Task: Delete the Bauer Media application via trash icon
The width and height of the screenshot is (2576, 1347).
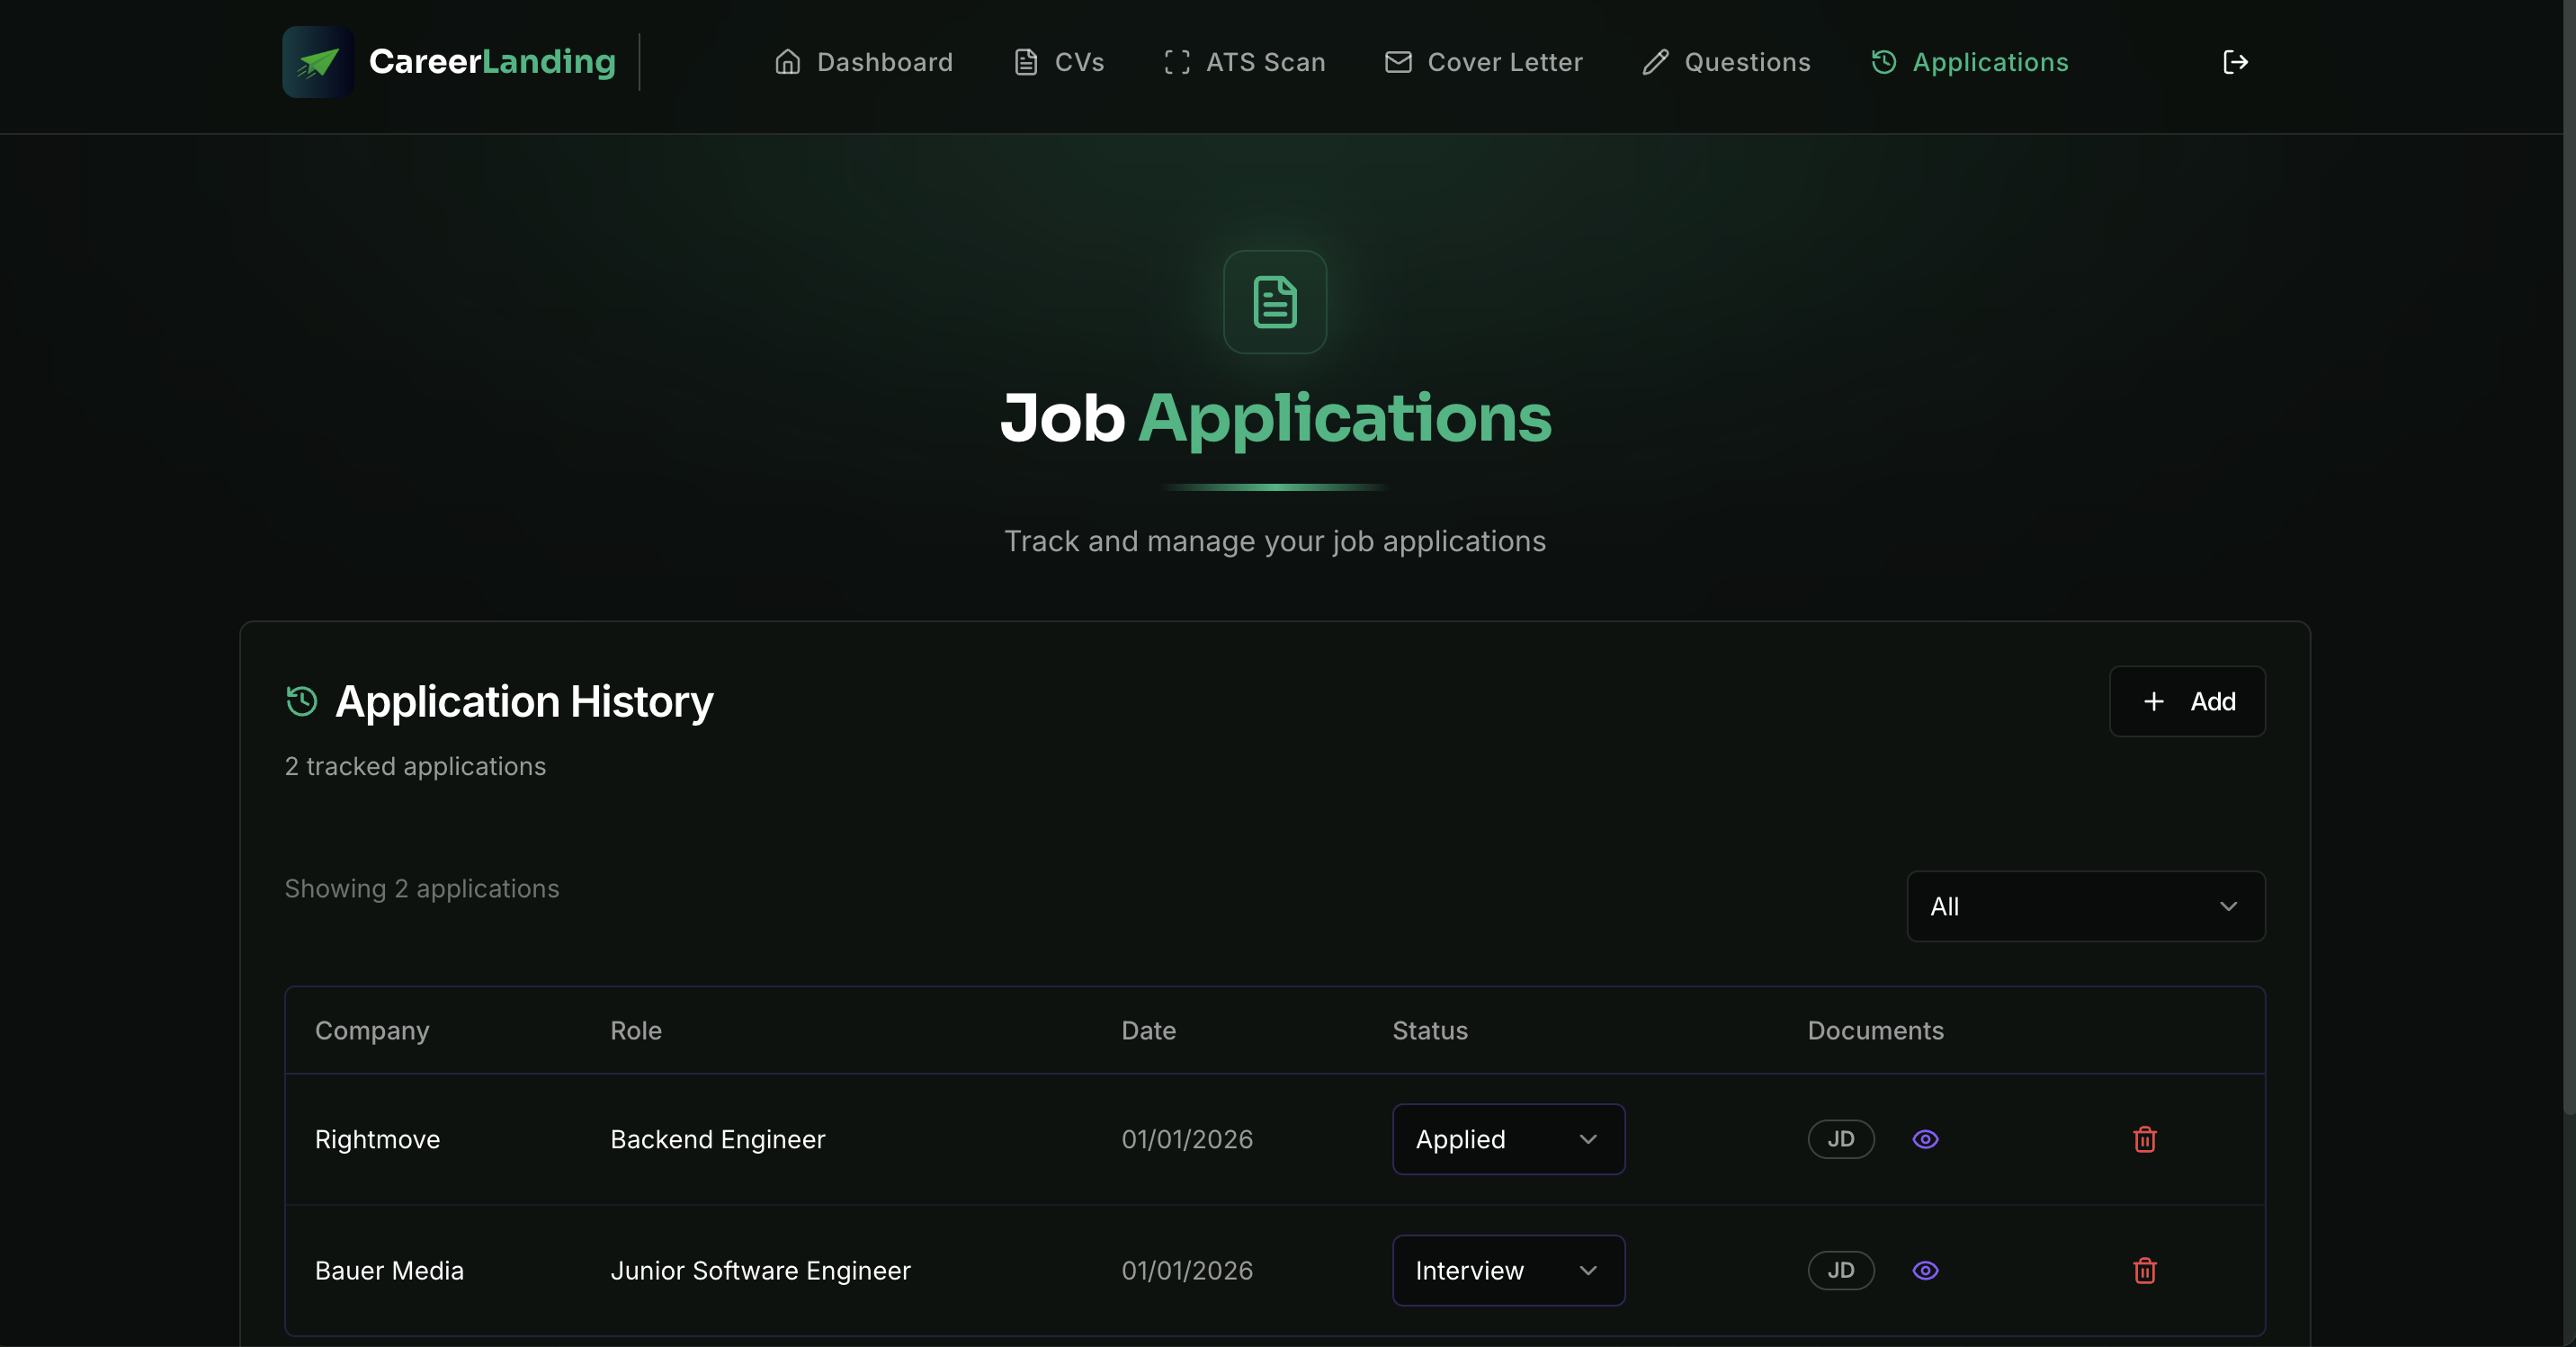Action: point(2144,1270)
